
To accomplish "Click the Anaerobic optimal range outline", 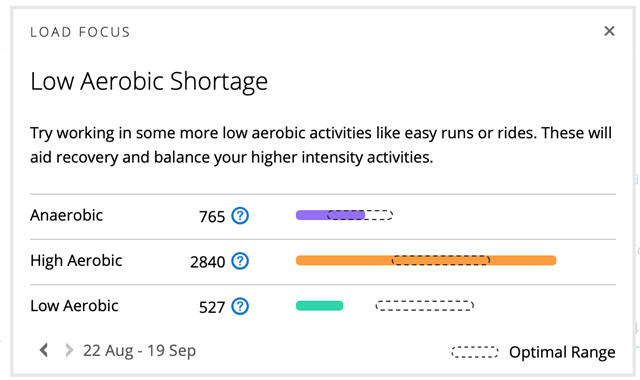I will [360, 215].
